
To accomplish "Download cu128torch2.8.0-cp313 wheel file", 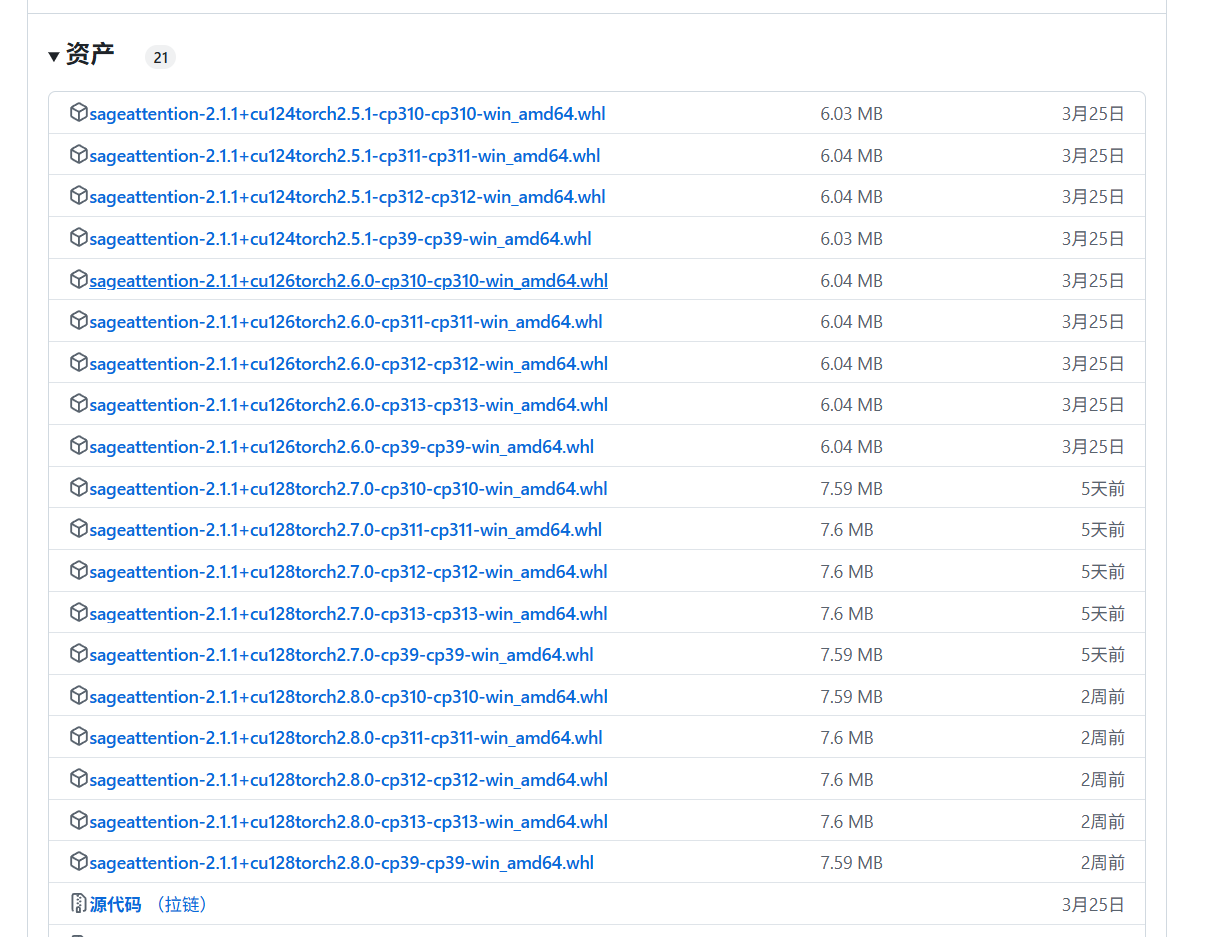I will 348,822.
